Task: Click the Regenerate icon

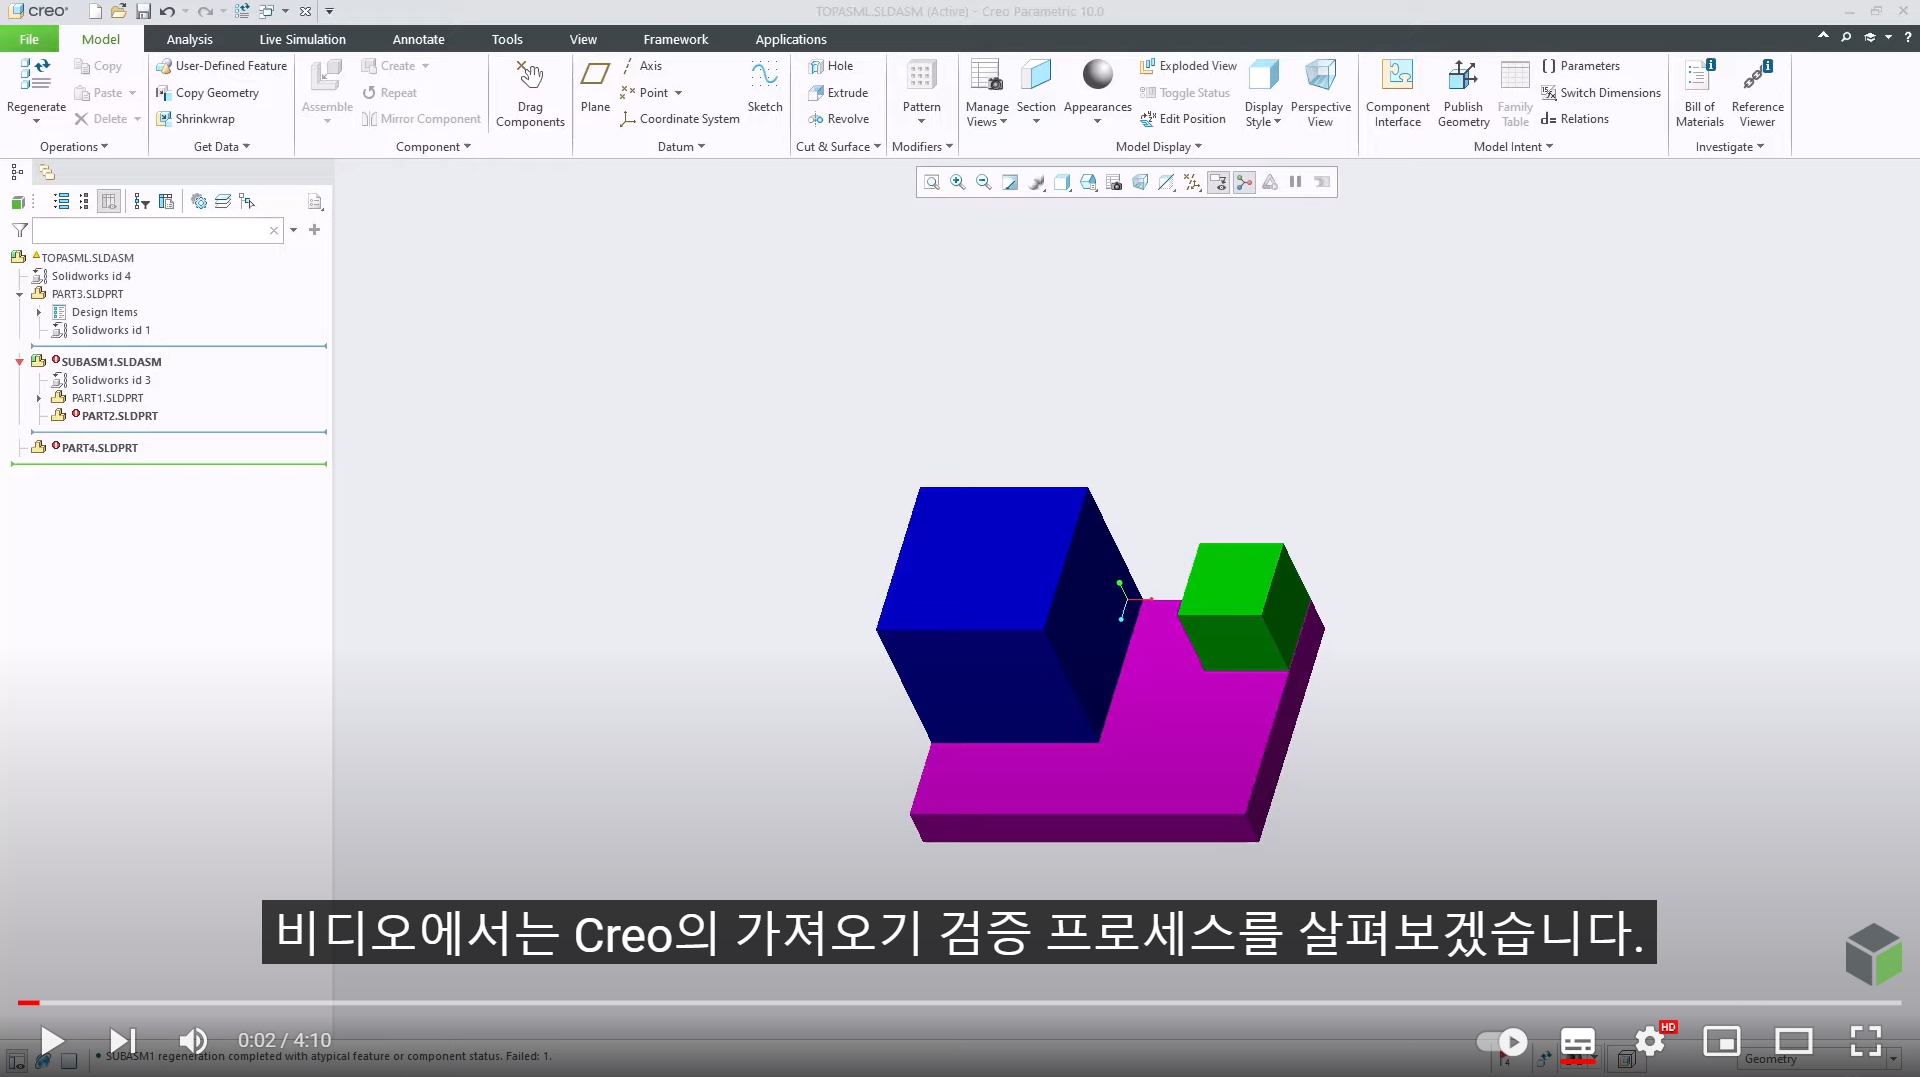Action: point(36,74)
